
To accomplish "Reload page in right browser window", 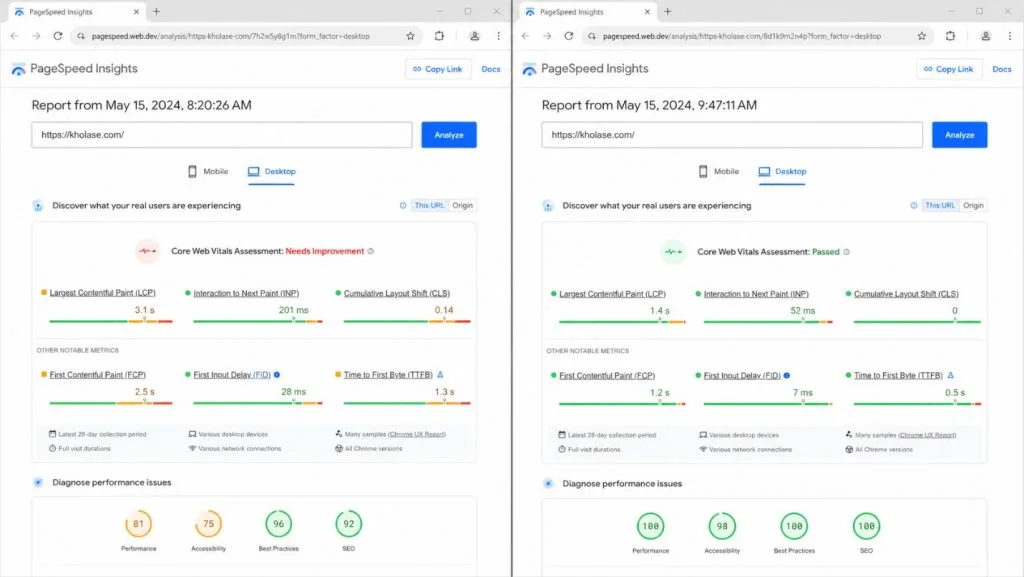I will click(x=569, y=36).
